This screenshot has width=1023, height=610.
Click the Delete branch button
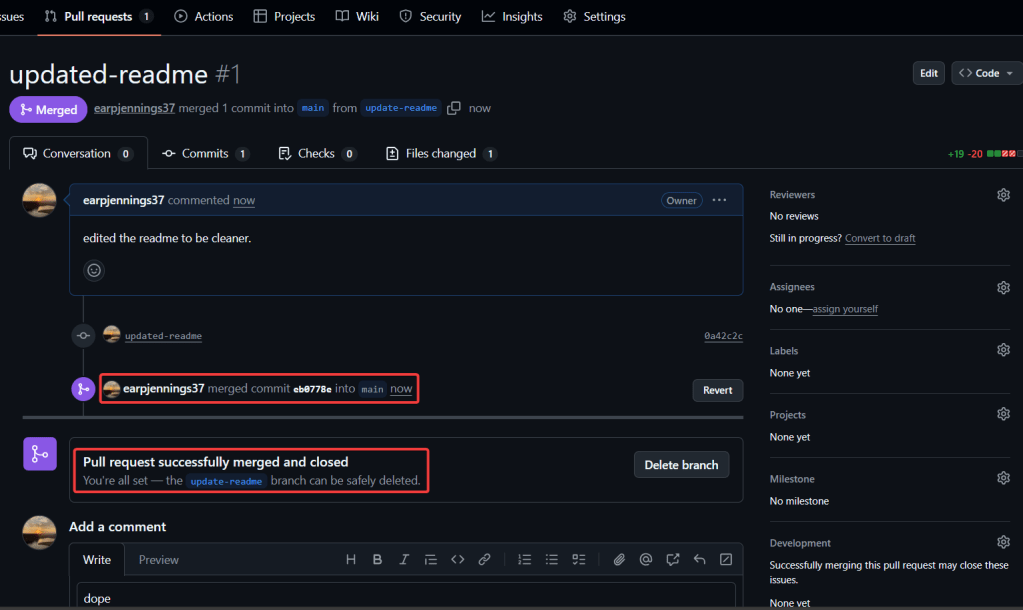681,465
